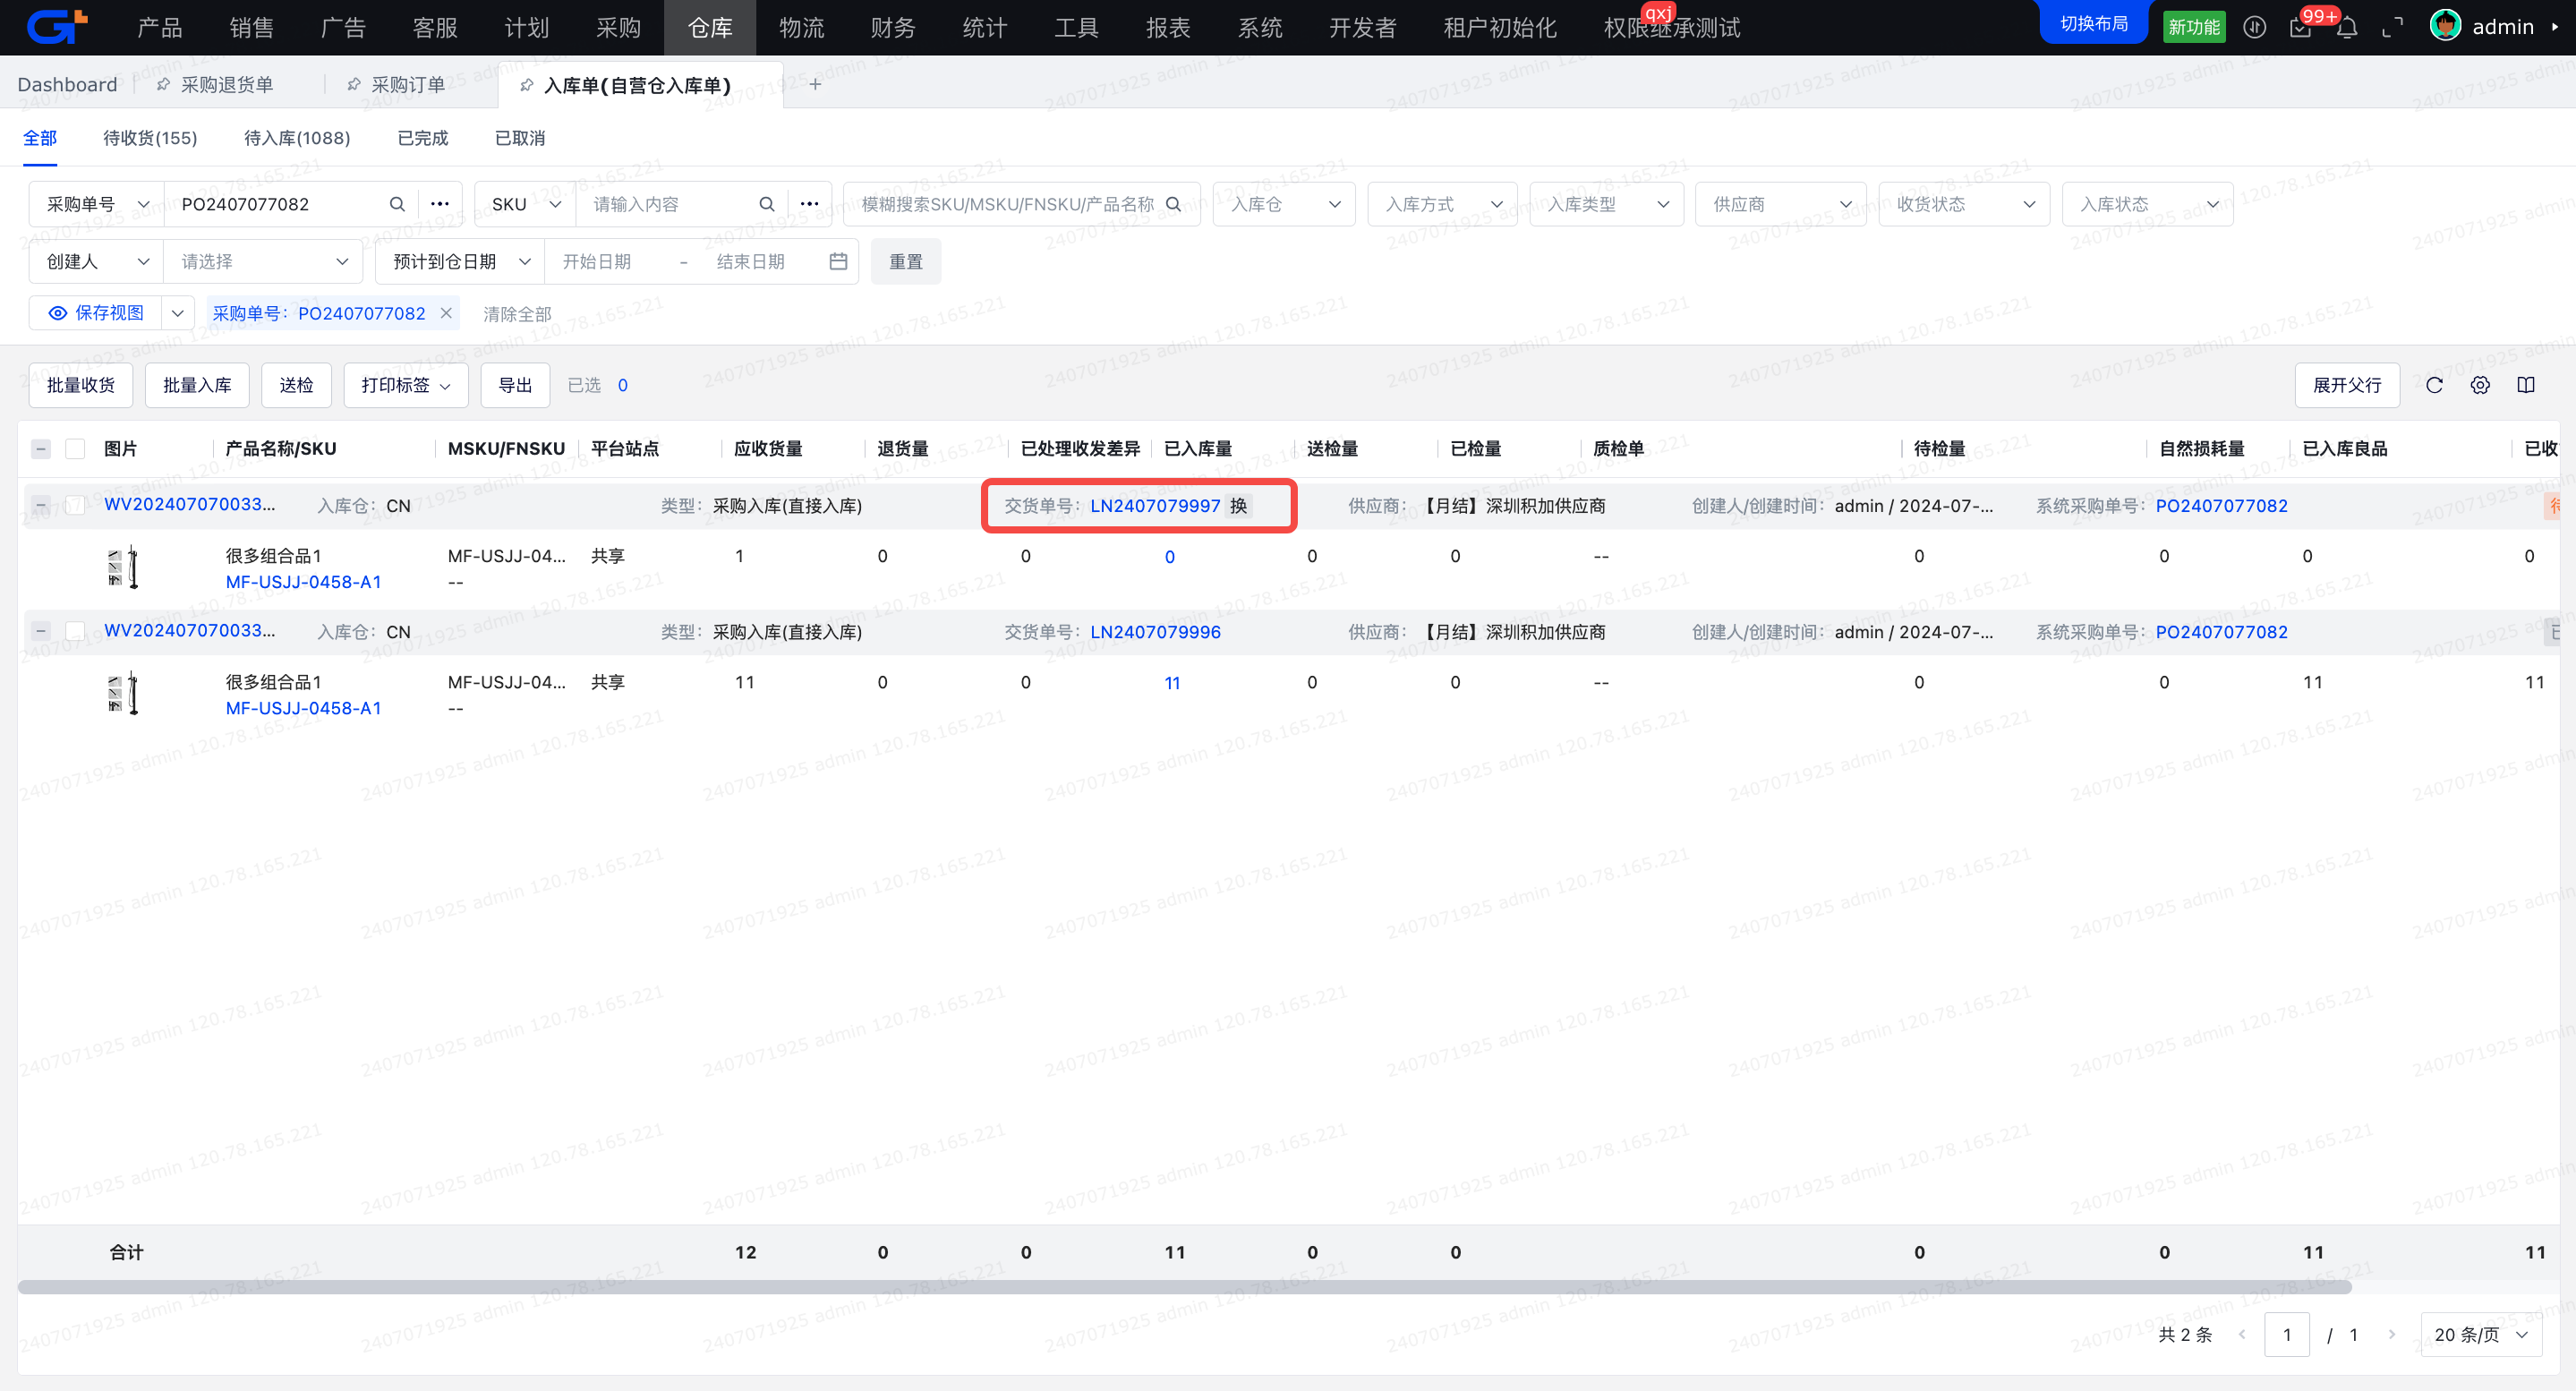Open notifications bell icon
This screenshot has width=2576, height=1391.
[x=2347, y=27]
